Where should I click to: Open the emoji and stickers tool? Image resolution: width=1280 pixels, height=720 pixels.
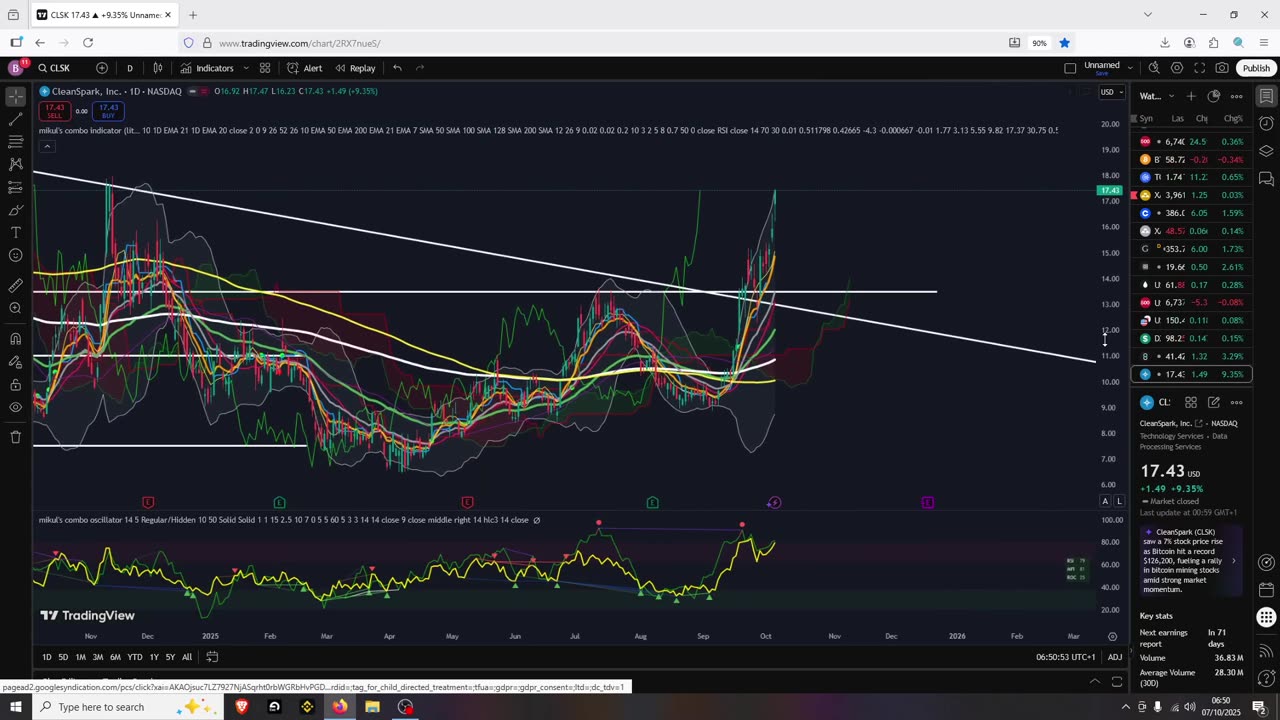(x=16, y=255)
